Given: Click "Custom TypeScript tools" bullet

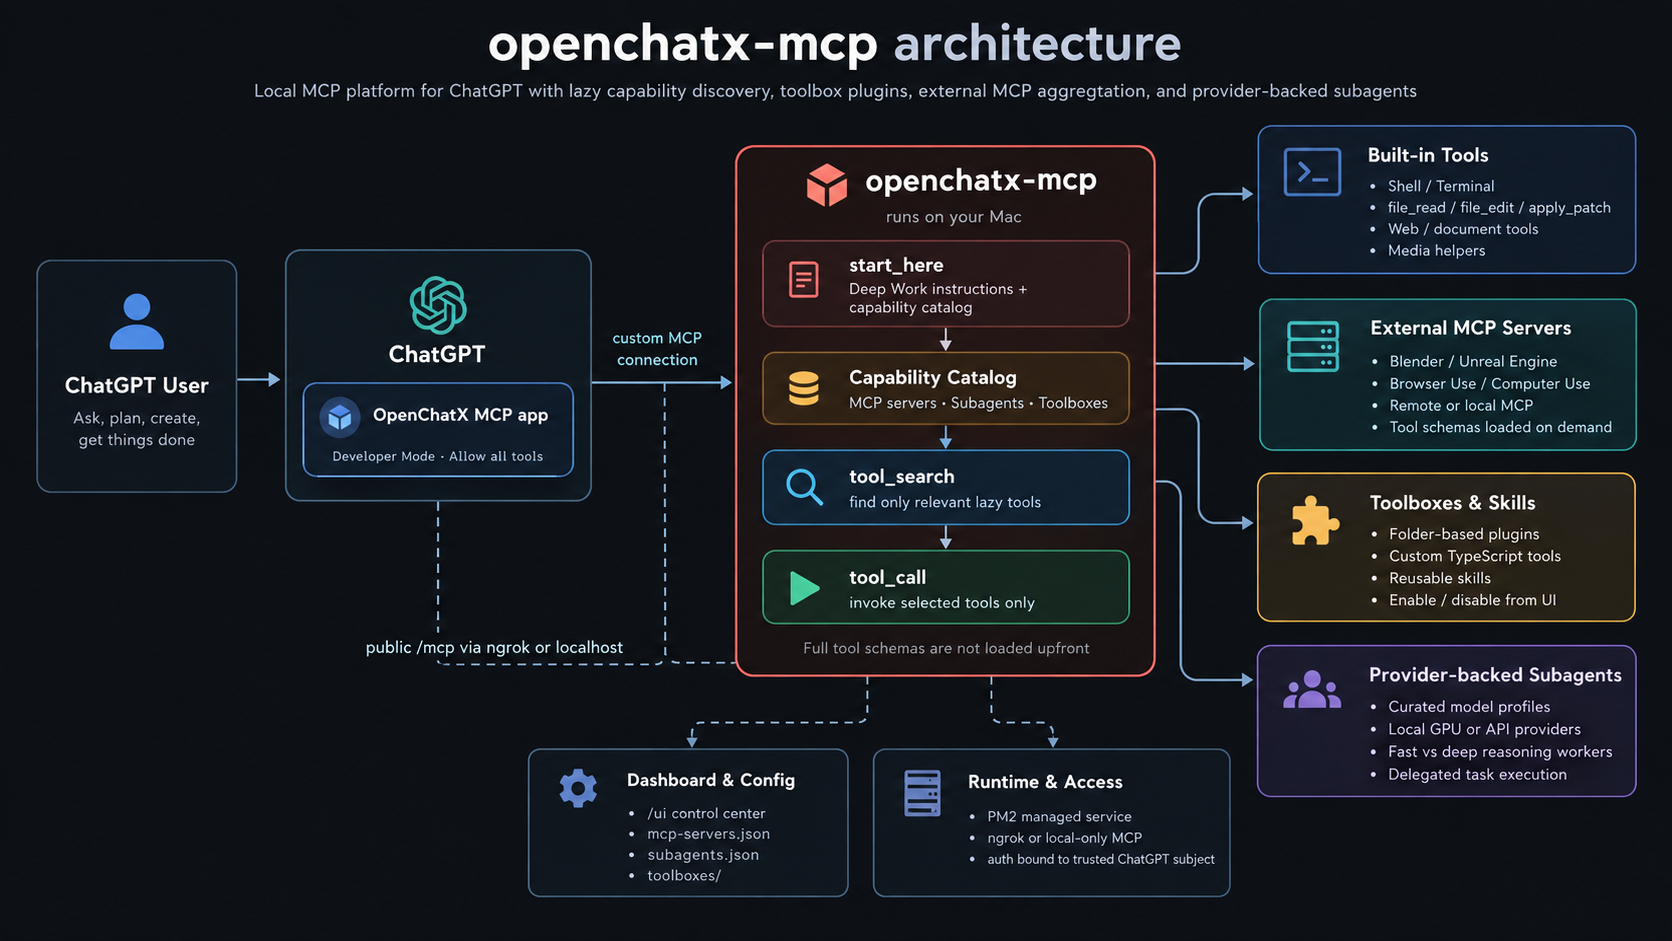Looking at the screenshot, I should tap(1475, 556).
